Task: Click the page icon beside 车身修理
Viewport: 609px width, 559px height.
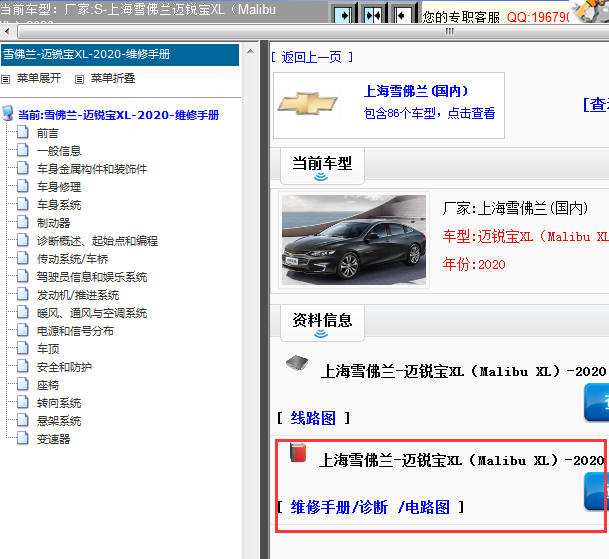Action: (x=23, y=186)
